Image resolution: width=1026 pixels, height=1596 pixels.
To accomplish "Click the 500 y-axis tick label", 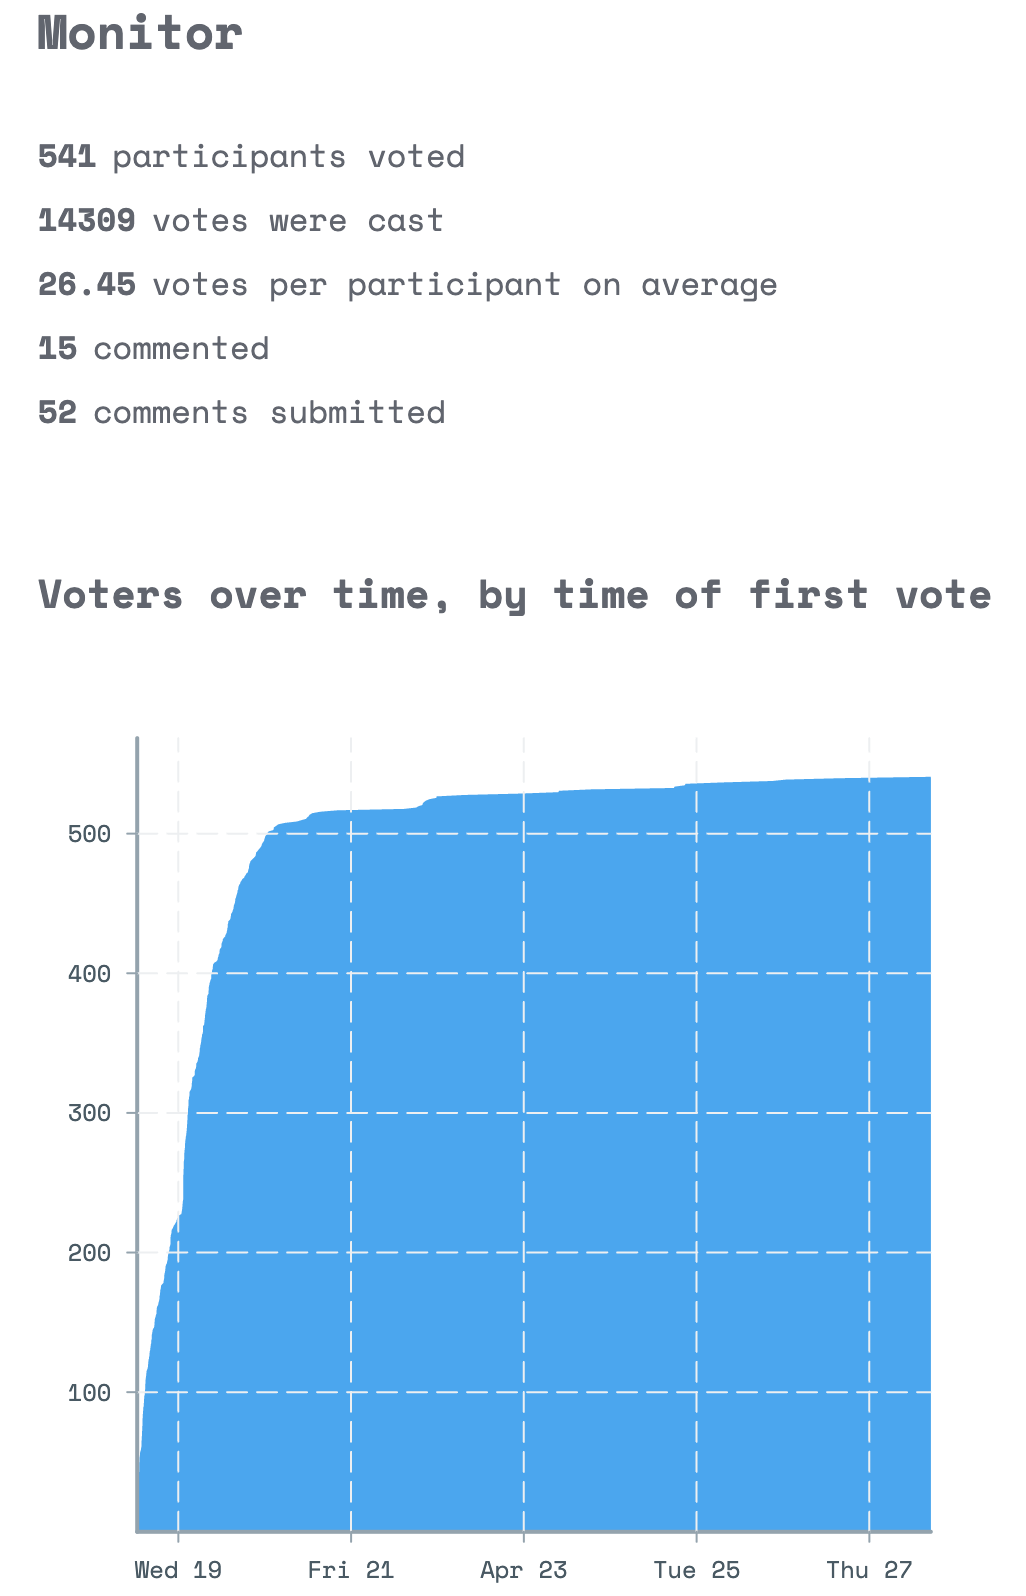I will [89, 834].
